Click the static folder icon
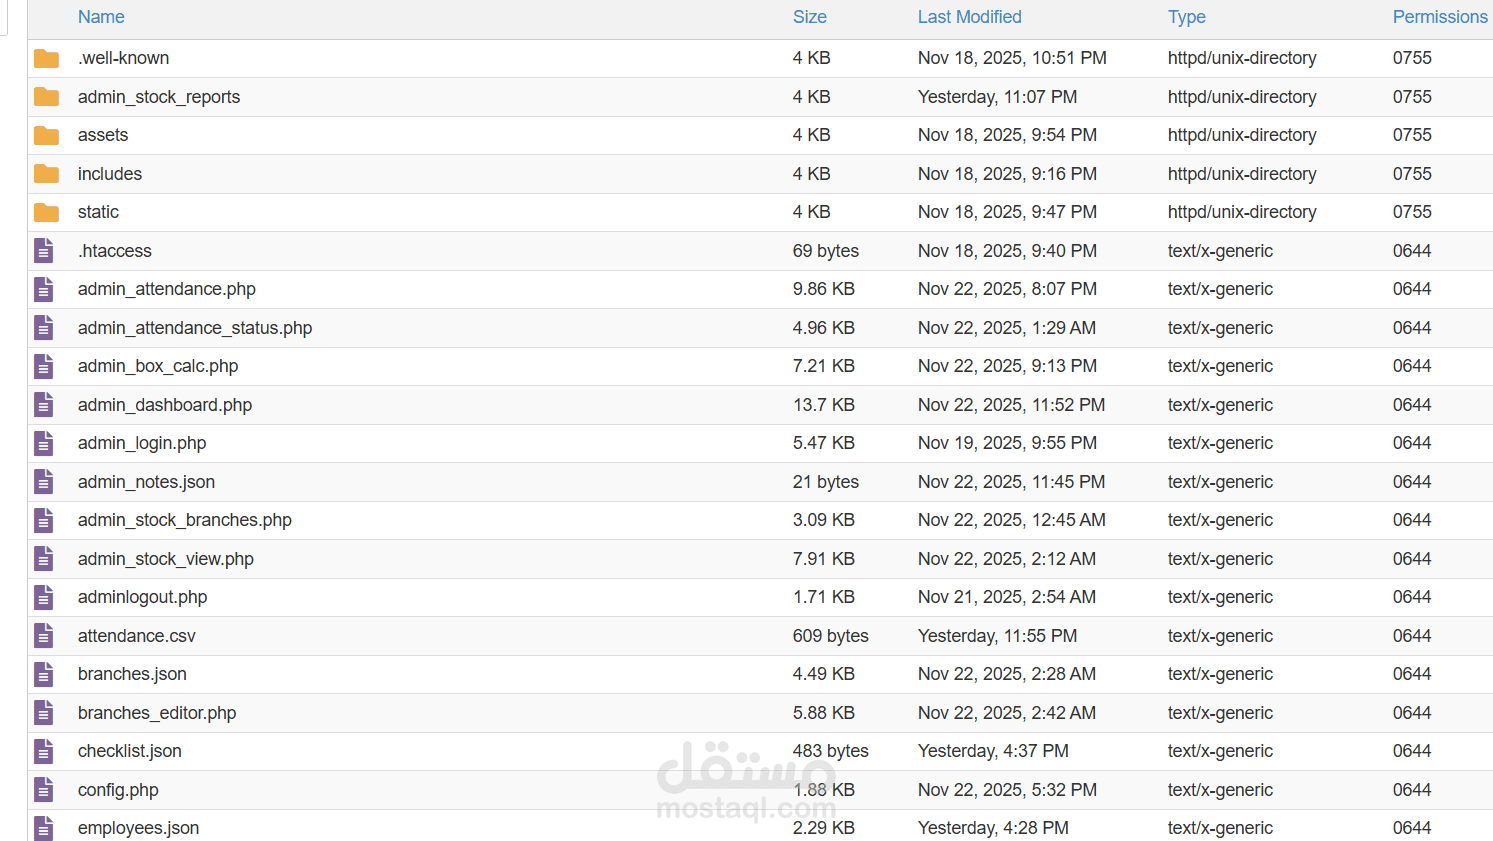This screenshot has width=1493, height=841. point(46,212)
